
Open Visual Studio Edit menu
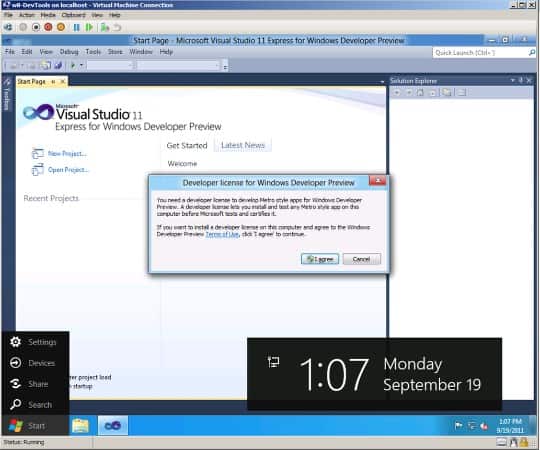[x=27, y=52]
